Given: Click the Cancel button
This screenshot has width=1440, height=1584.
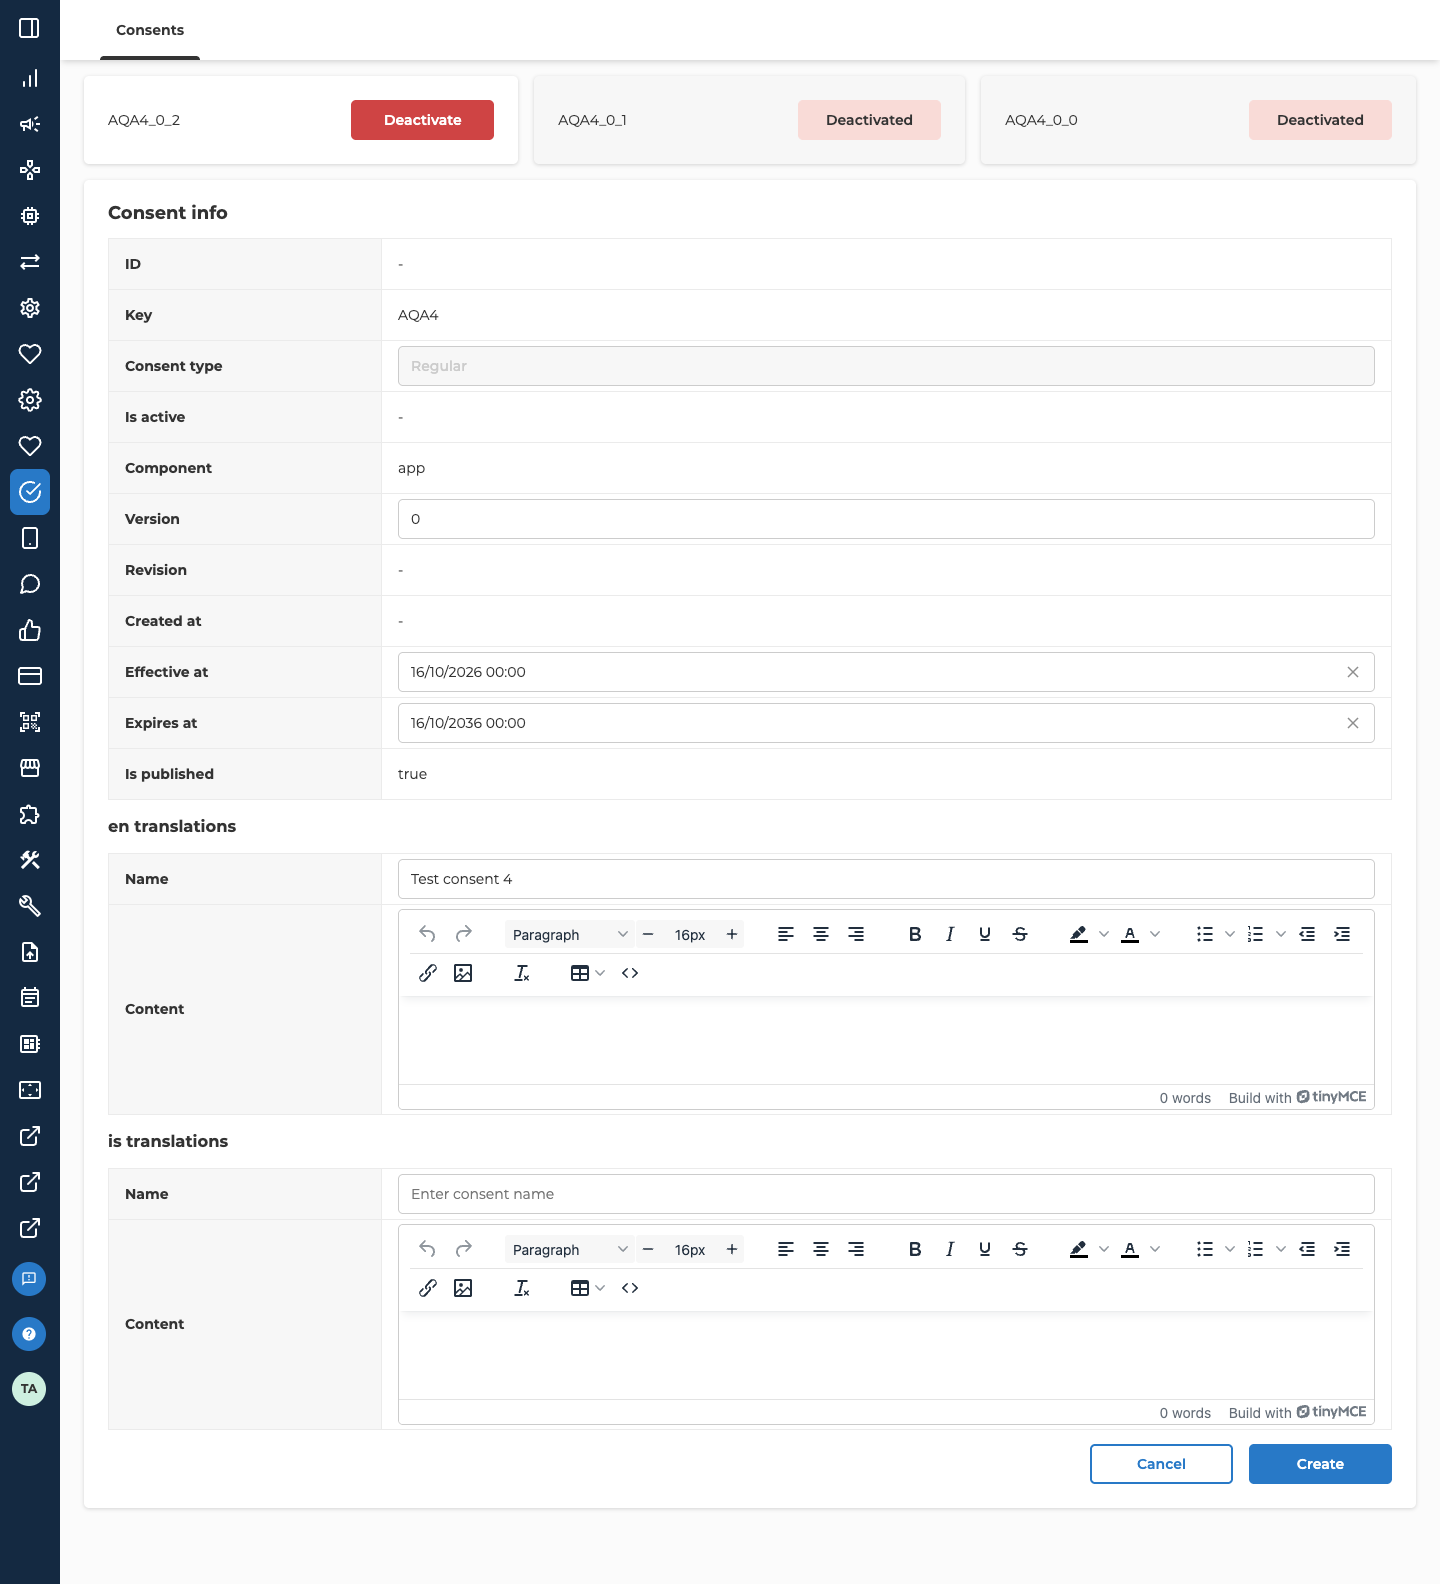Looking at the screenshot, I should pyautogui.click(x=1161, y=1464).
